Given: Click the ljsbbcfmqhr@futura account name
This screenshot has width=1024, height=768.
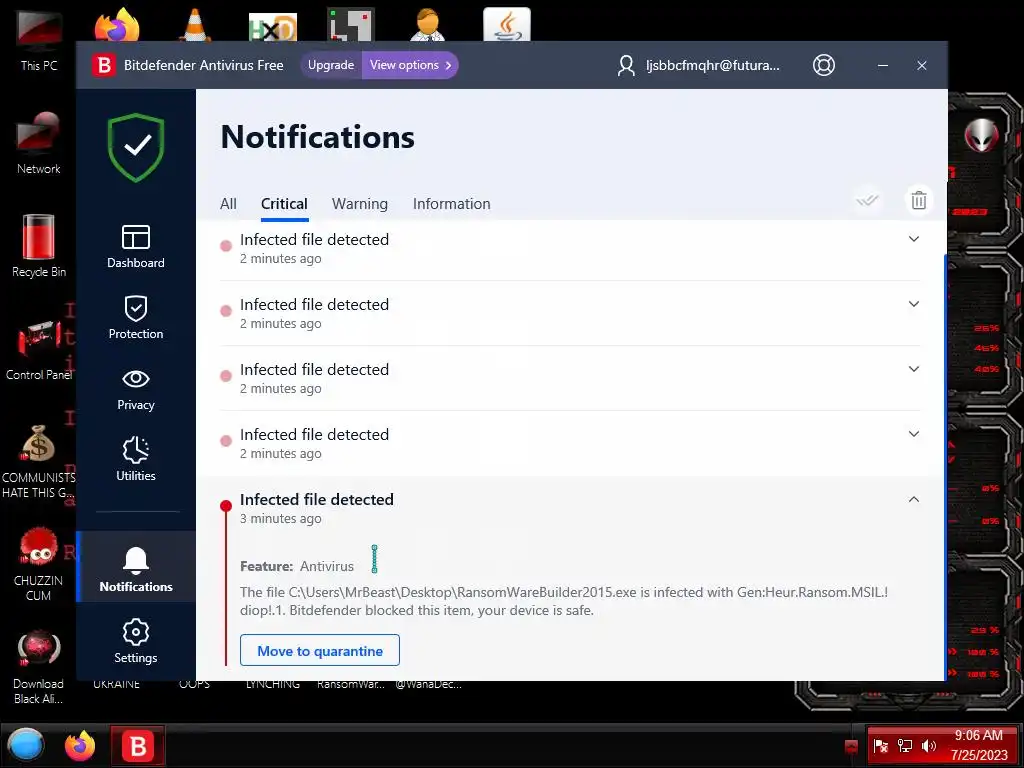Looking at the screenshot, I should click(x=712, y=65).
